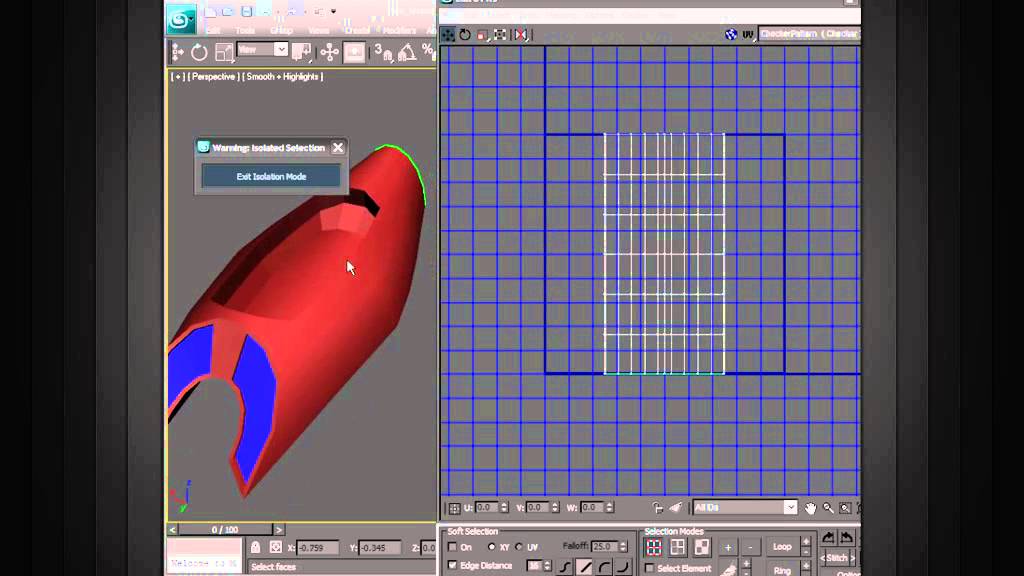1024x576 pixels.
Task: Select Freeform Mode in UV editor
Action: point(500,35)
